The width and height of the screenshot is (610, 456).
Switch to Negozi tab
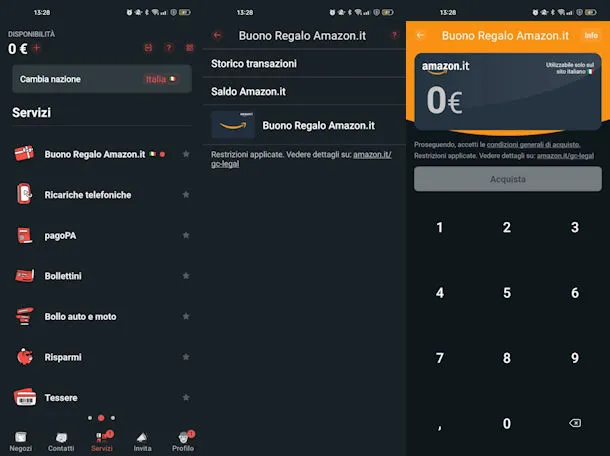point(21,442)
